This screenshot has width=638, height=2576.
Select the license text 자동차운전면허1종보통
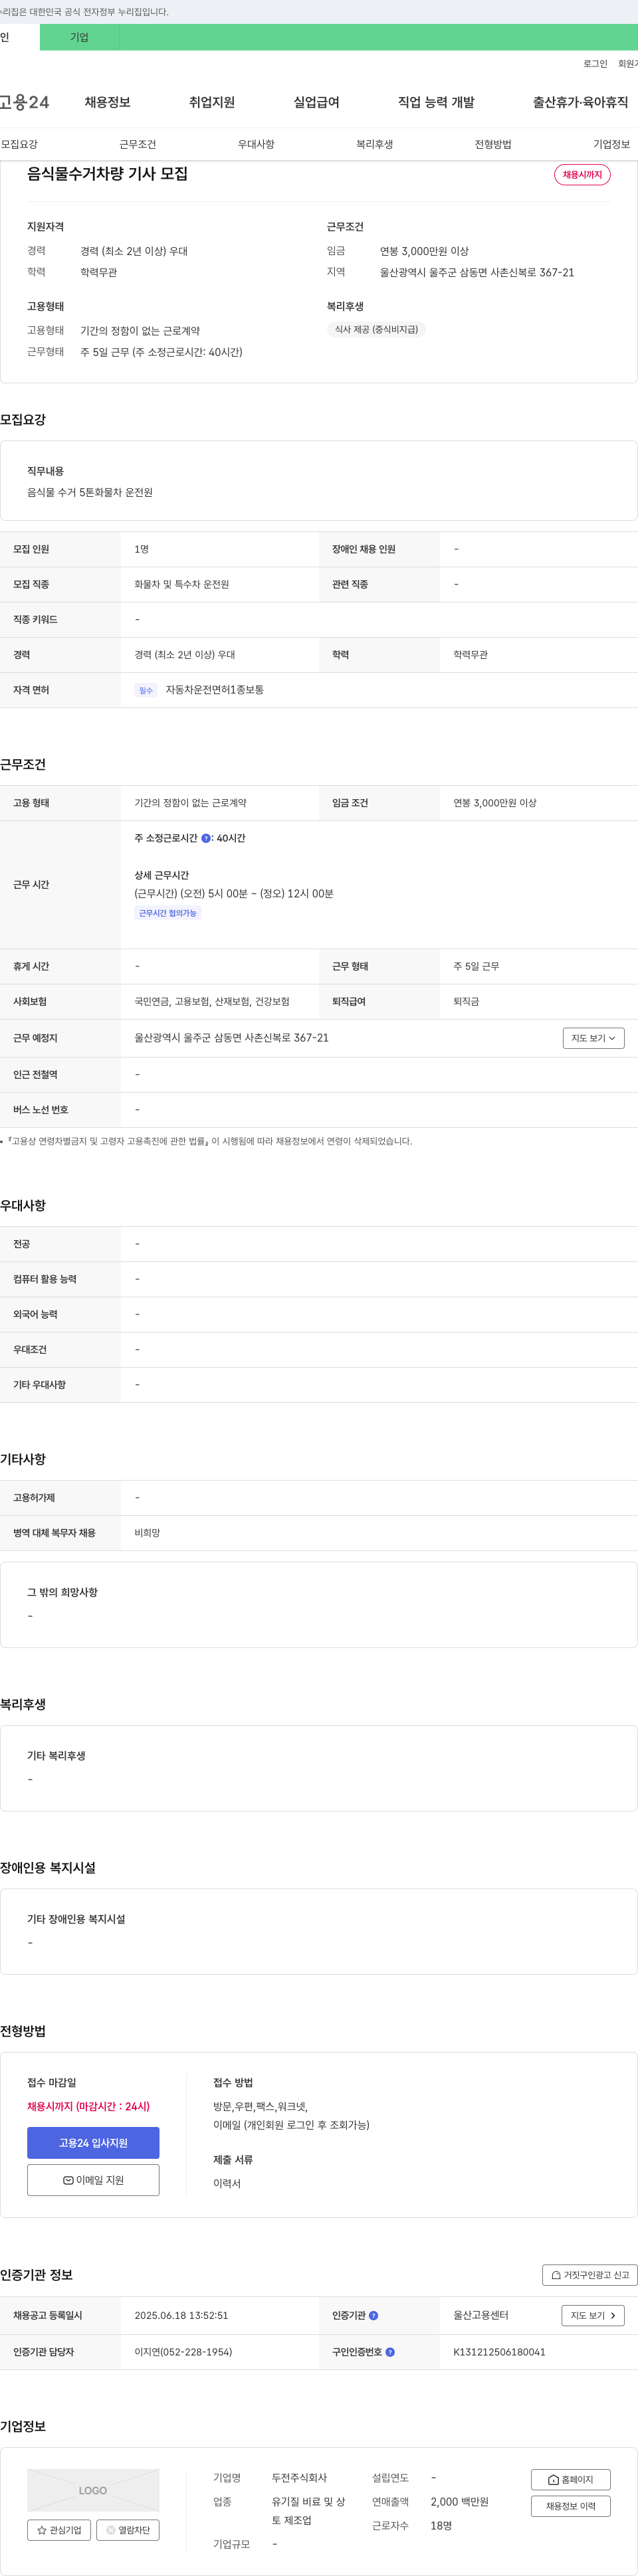click(x=215, y=690)
